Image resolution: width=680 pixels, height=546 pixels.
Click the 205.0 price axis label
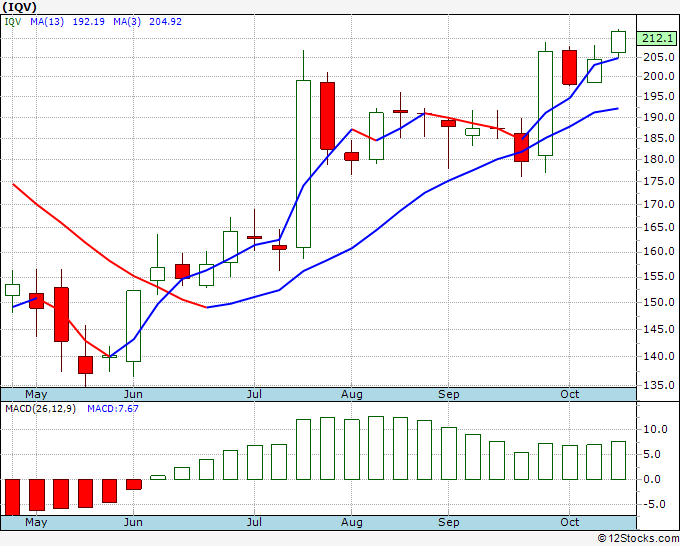660,57
